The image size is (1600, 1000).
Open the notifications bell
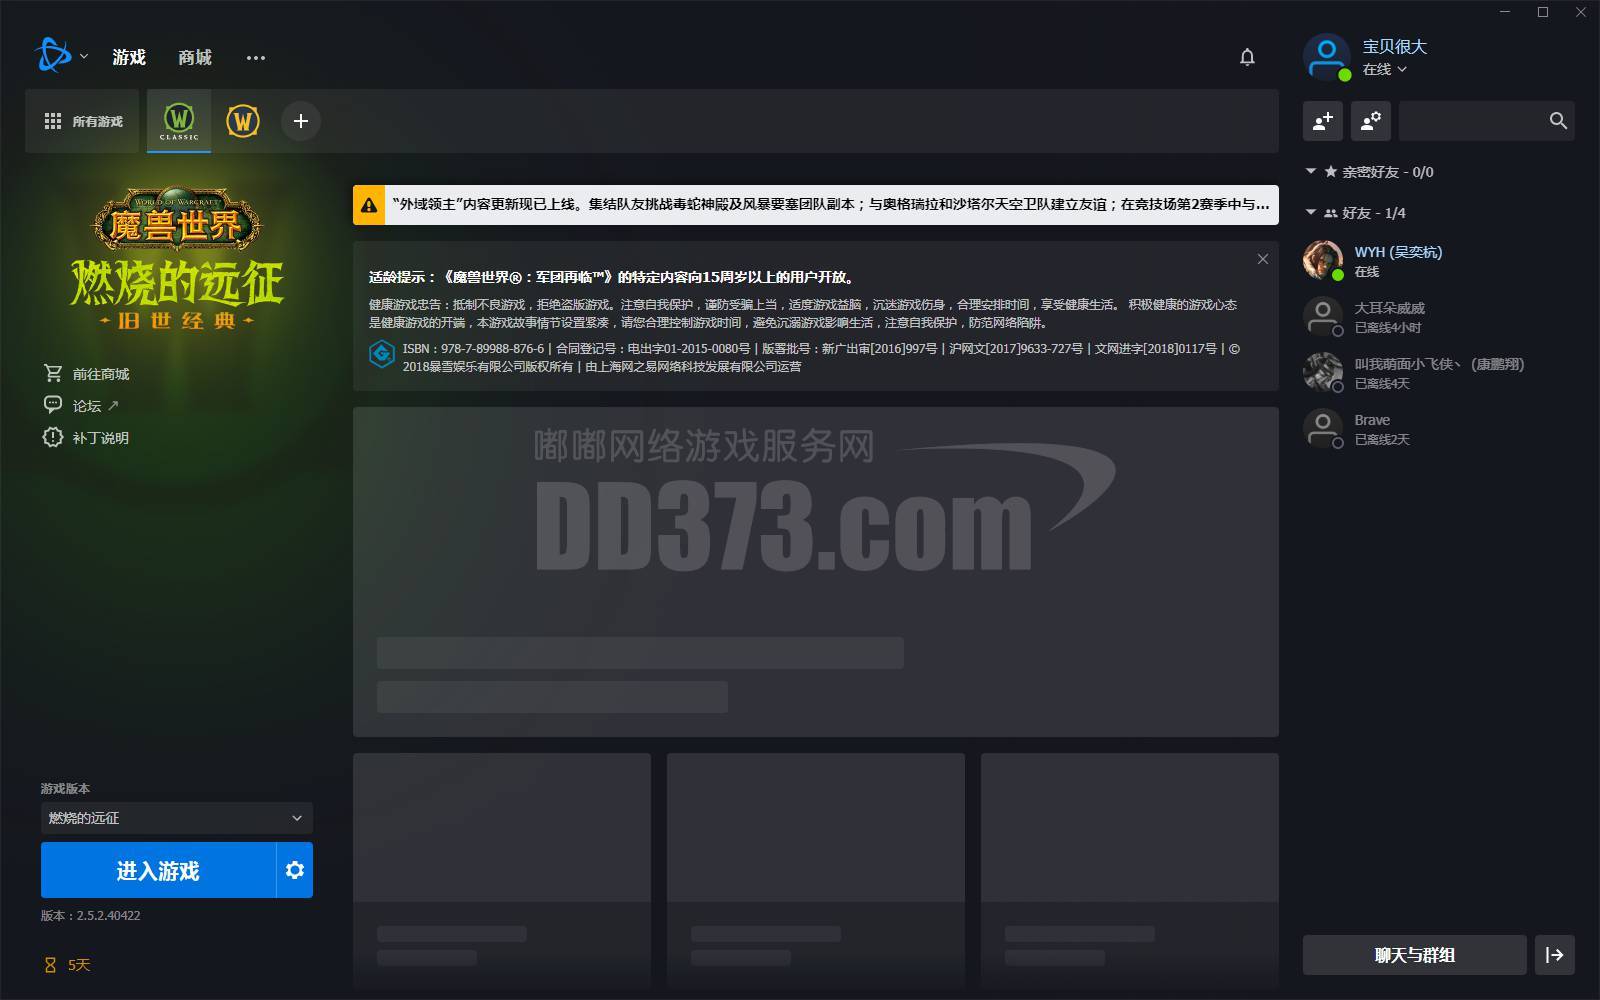[1247, 57]
